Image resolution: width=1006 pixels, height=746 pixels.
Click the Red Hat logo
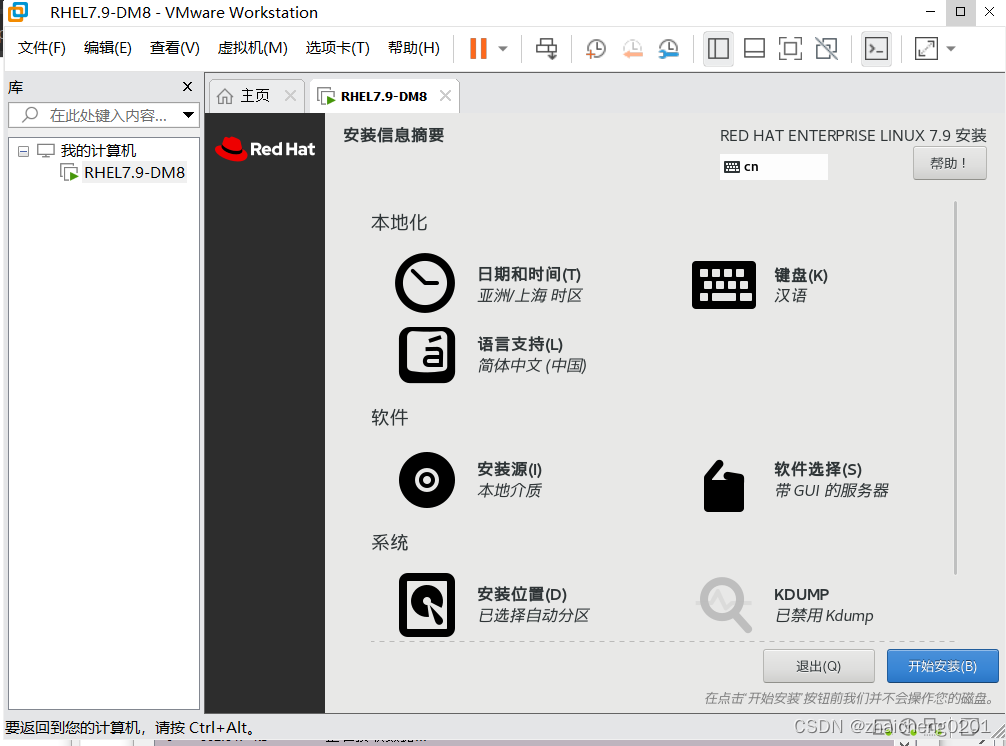(x=265, y=149)
